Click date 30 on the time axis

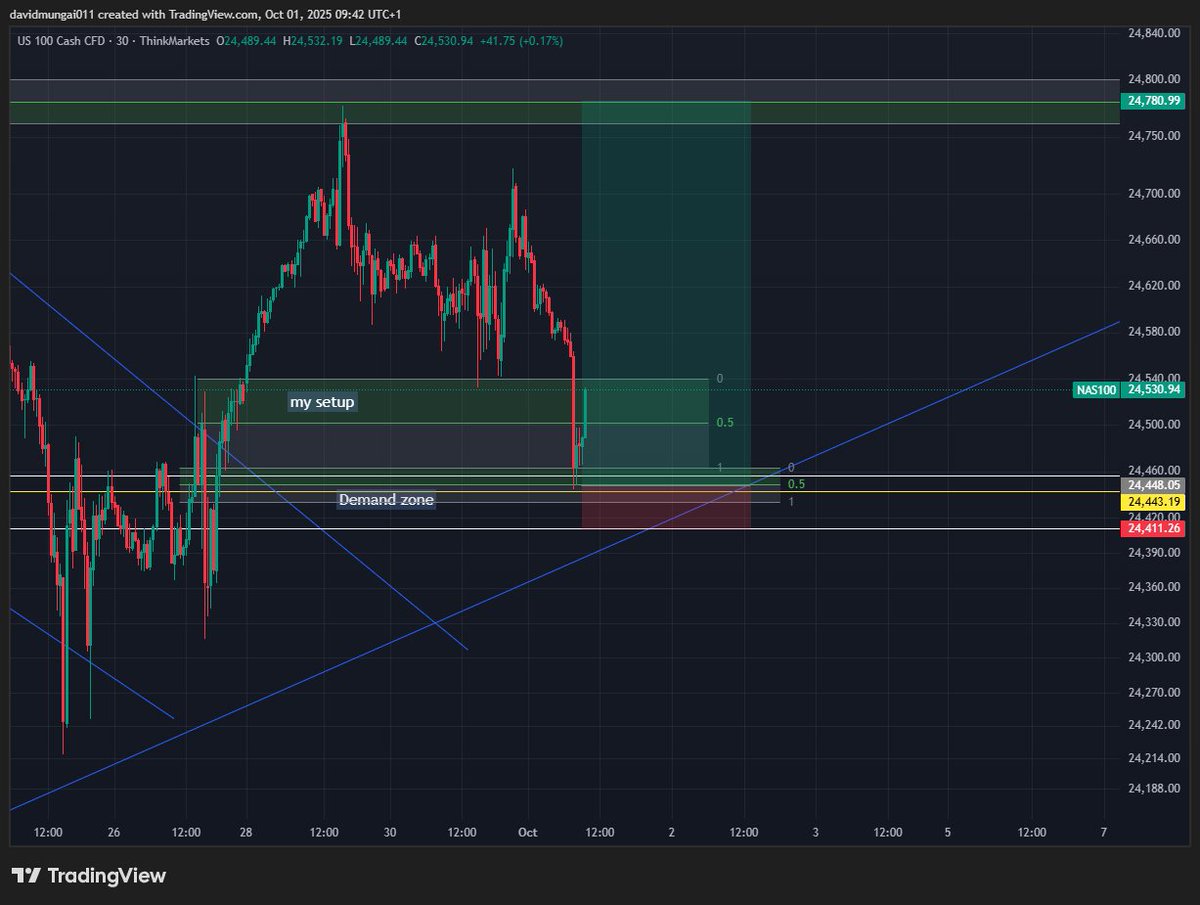390,832
